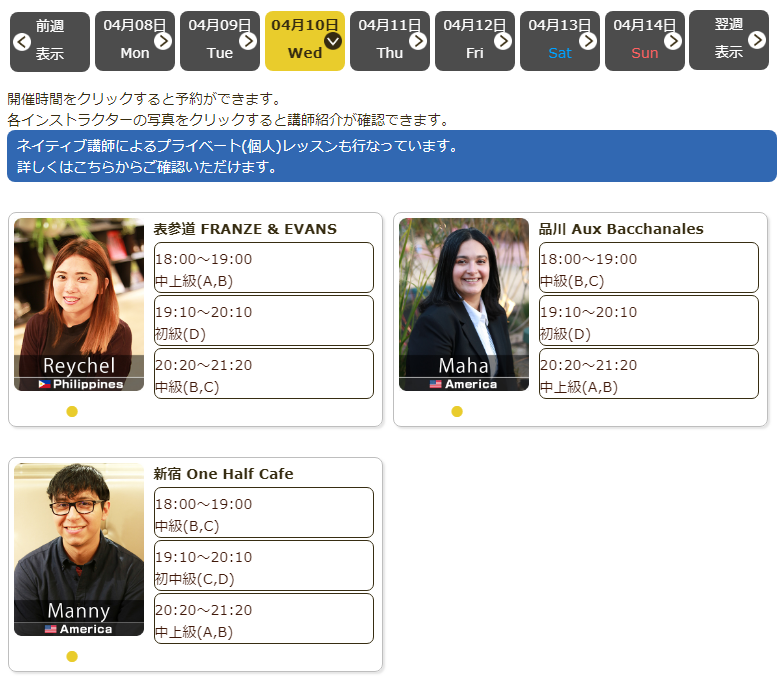Reserve Manny's 19:10～20:10 初中級(C,D) slot
Image resolution: width=783 pixels, height=685 pixels.
pos(263,566)
